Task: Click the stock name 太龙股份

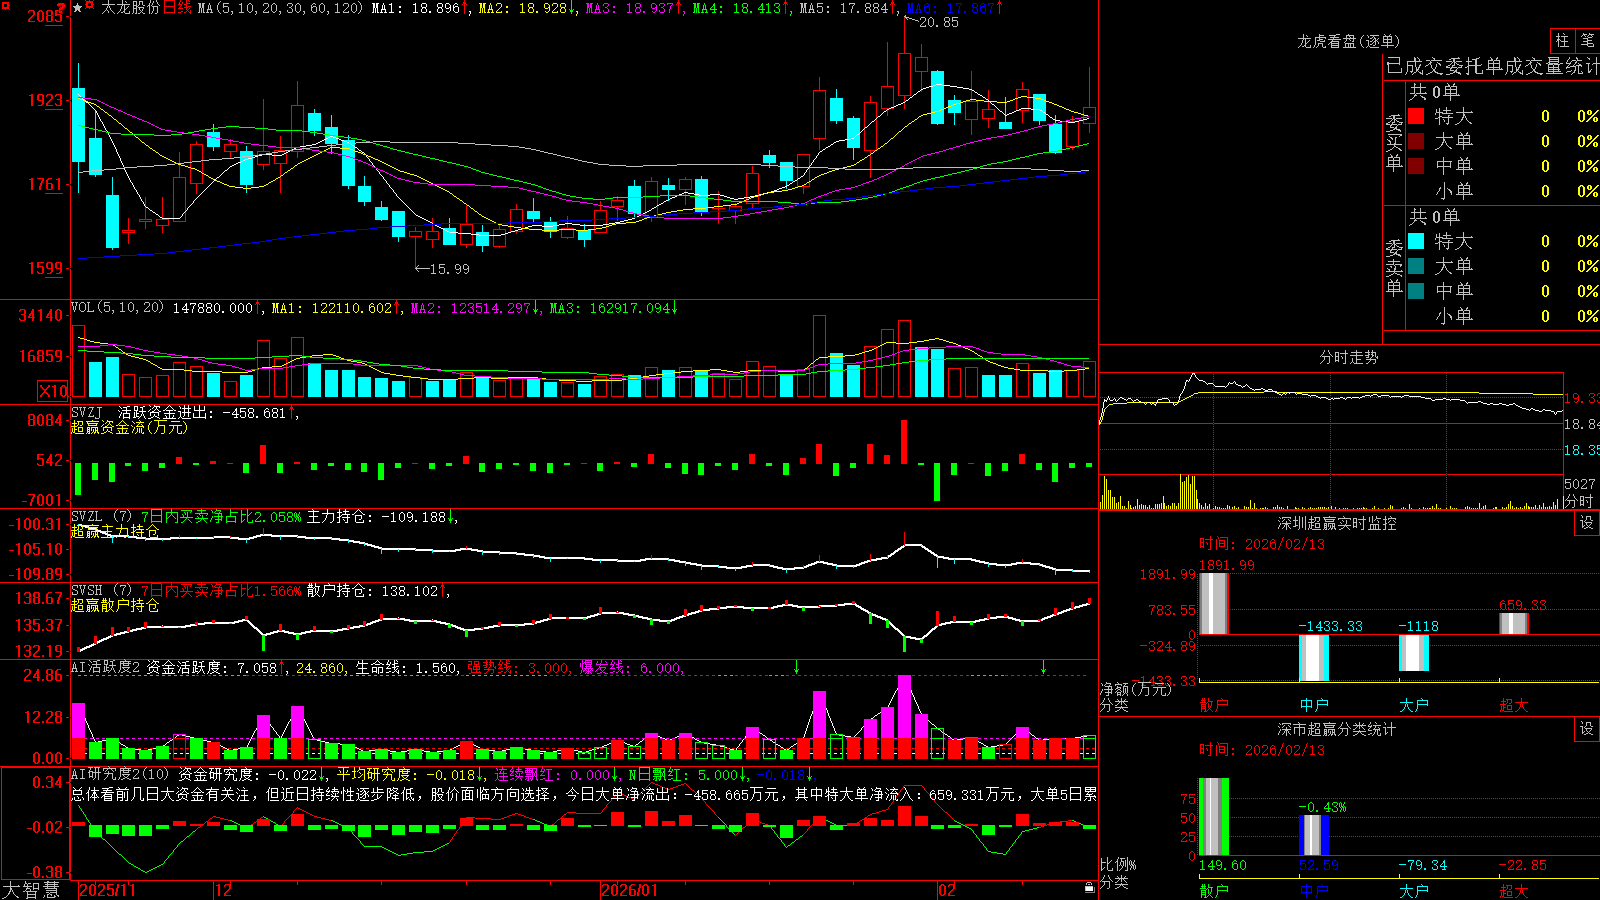Action: point(131,8)
